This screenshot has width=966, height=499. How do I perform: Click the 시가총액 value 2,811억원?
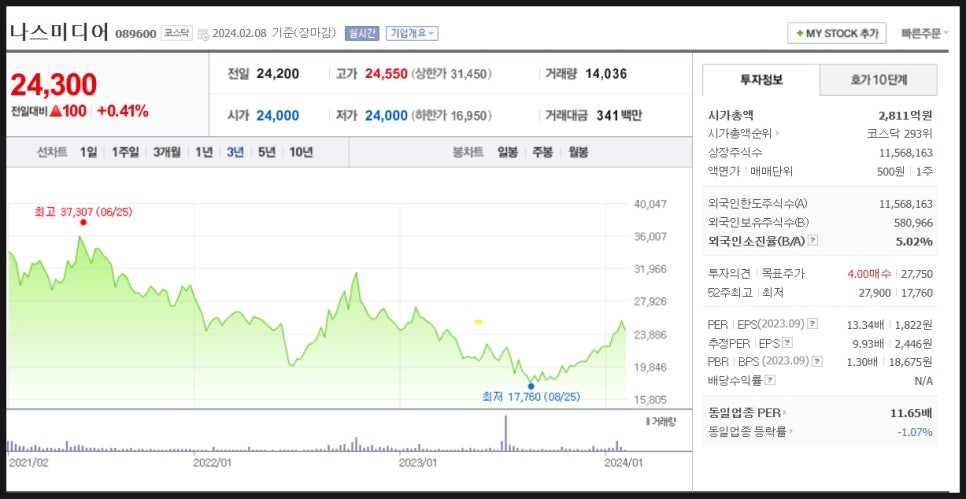[x=905, y=115]
